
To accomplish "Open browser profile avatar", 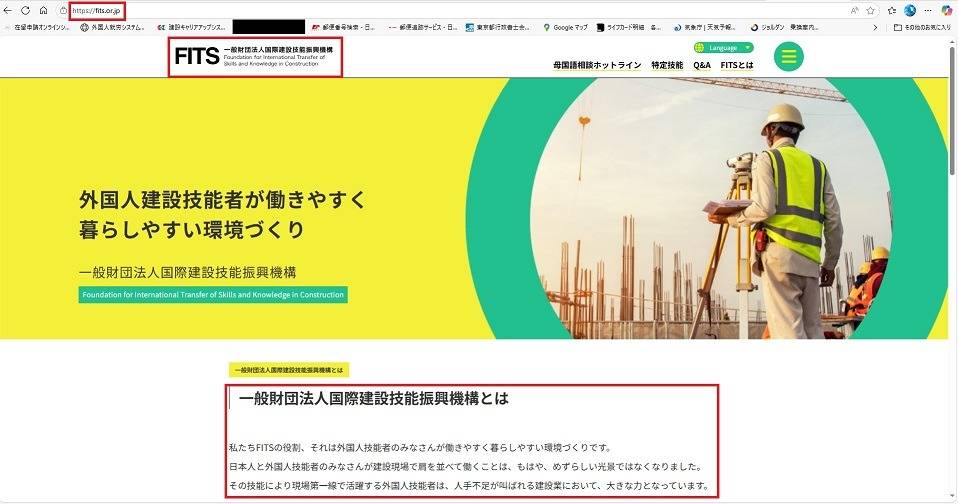I will (910, 10).
